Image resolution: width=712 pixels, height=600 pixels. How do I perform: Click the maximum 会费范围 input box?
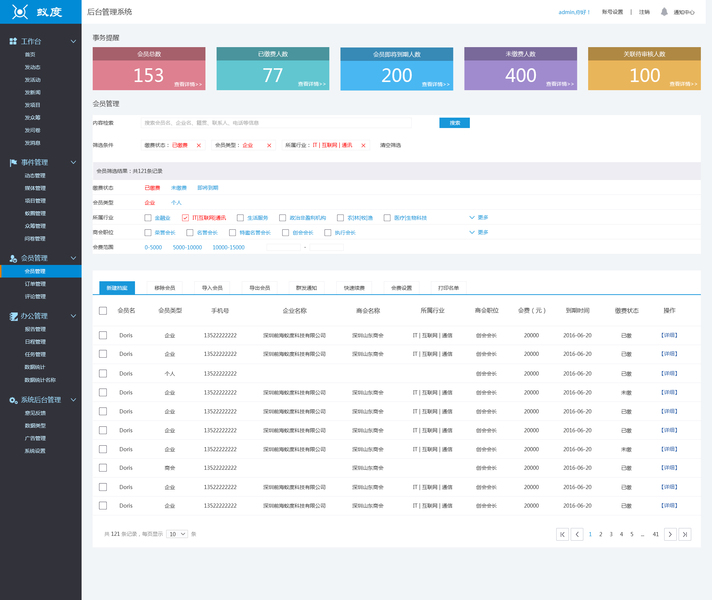pyautogui.click(x=326, y=248)
